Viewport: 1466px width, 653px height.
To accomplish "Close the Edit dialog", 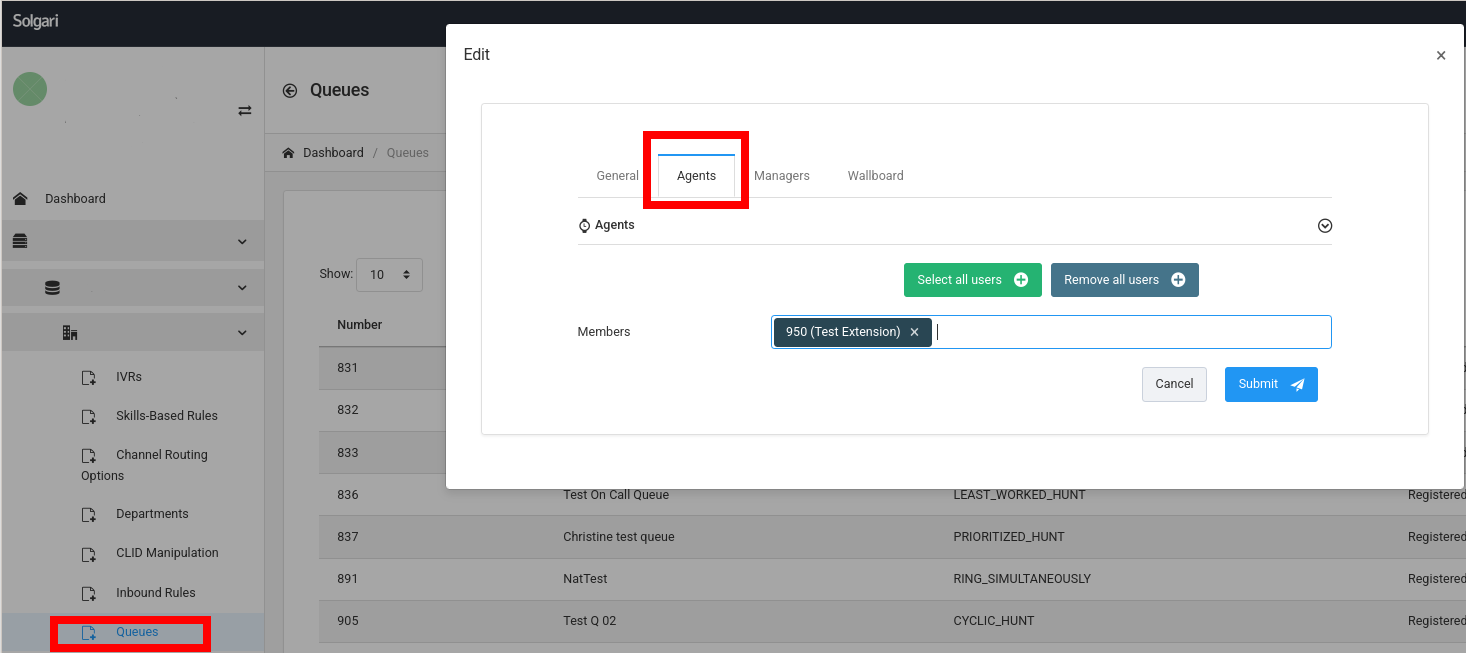I will [1440, 56].
